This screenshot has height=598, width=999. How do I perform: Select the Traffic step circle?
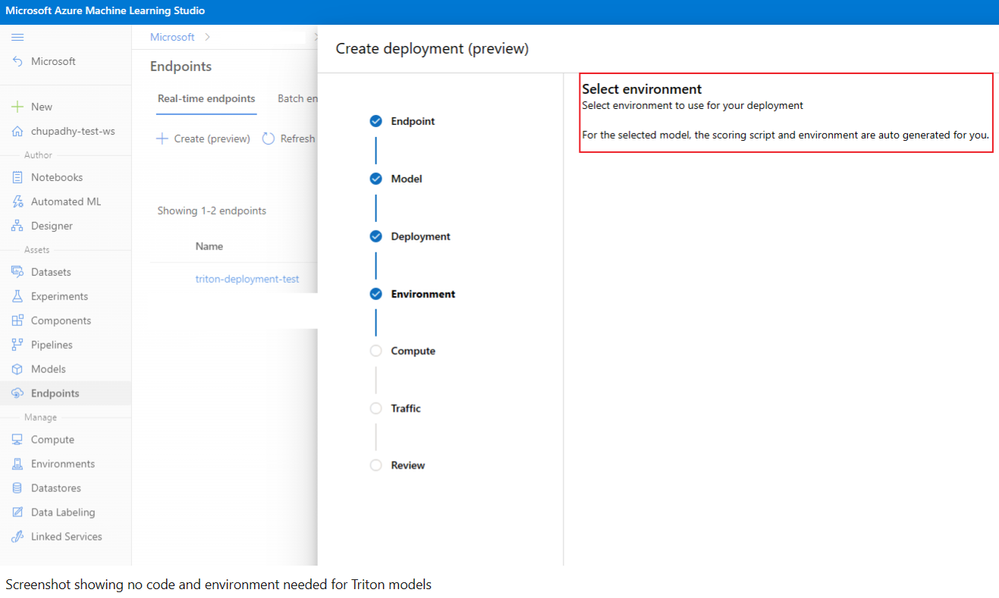376,408
